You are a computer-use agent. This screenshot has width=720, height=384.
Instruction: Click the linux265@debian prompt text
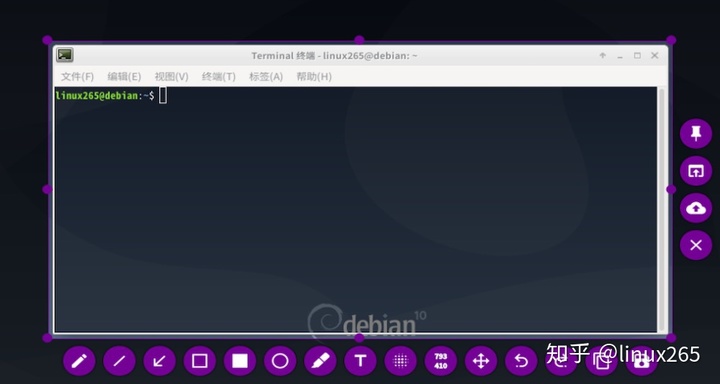tap(96, 96)
